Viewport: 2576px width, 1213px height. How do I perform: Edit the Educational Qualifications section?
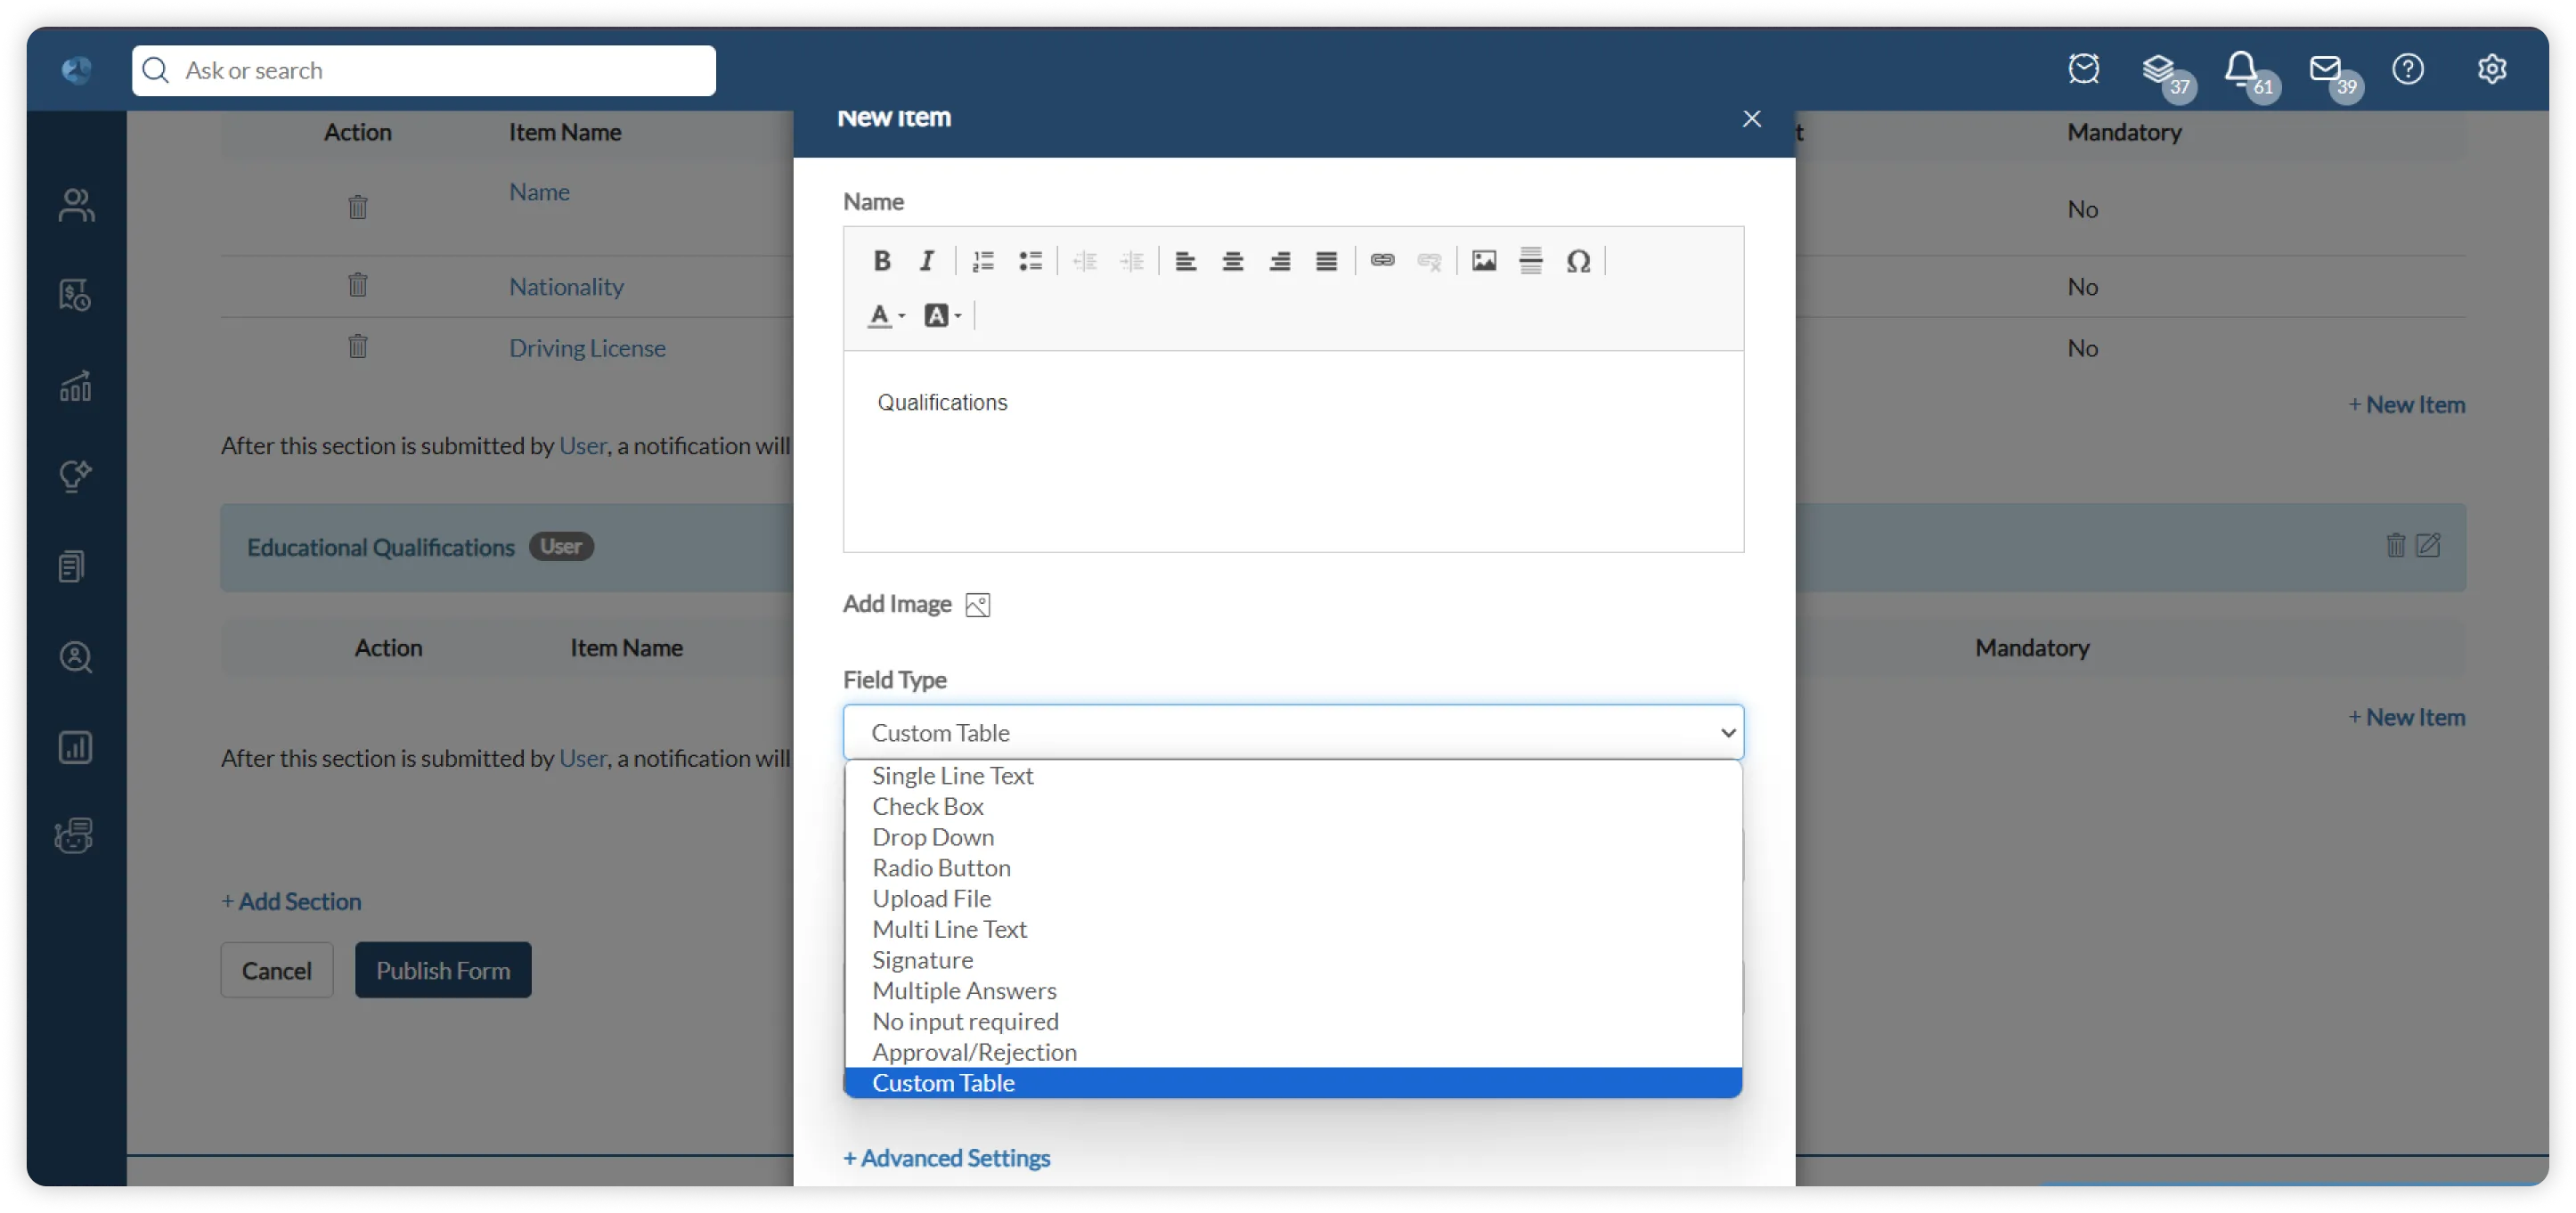coord(2428,546)
